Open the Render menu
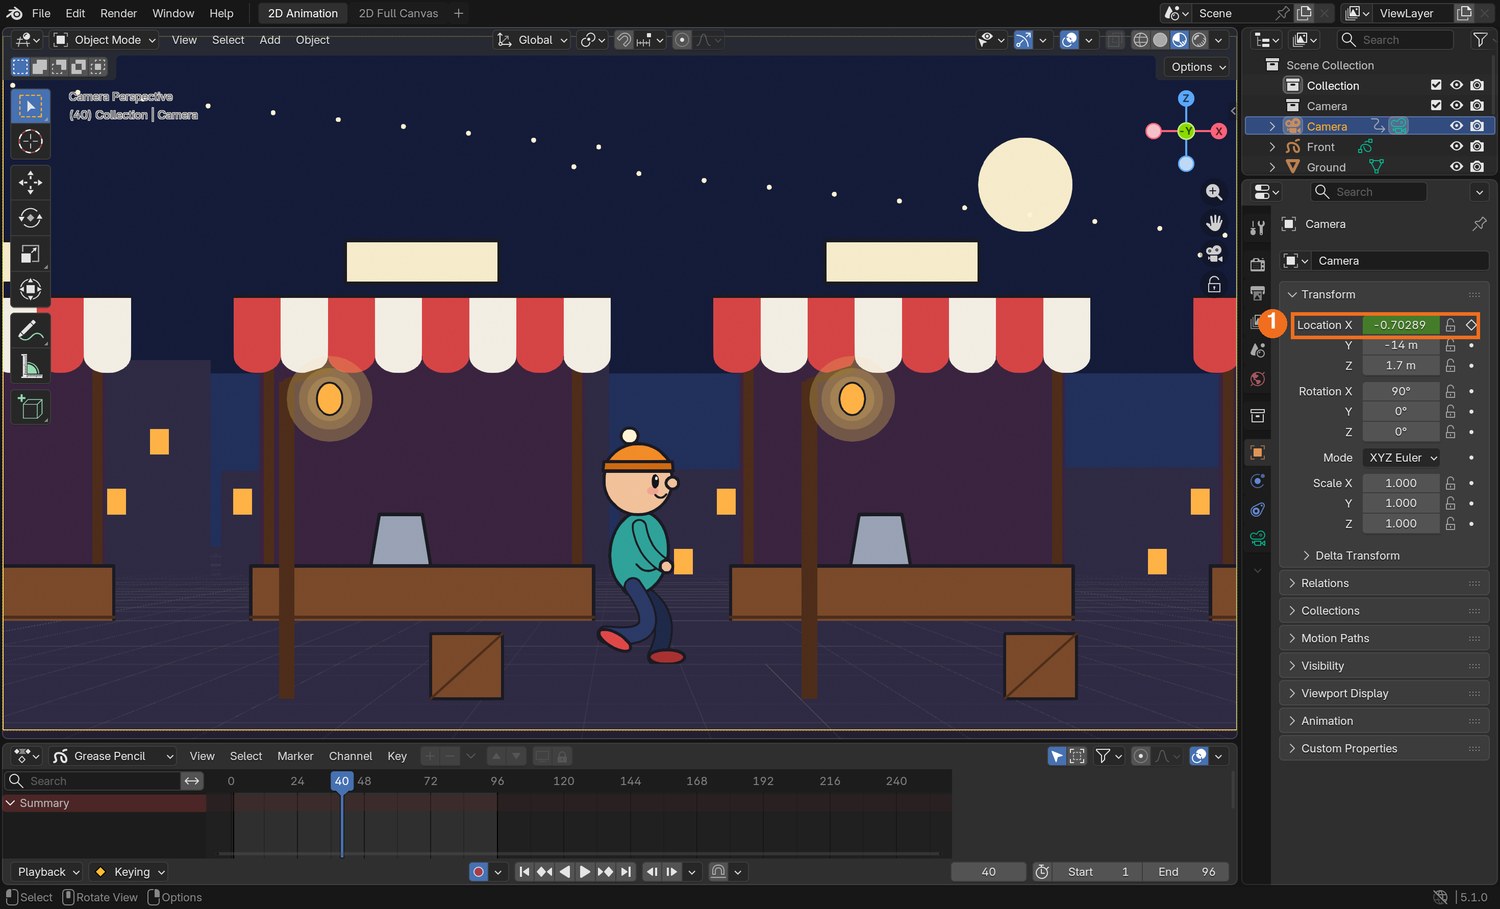The height and width of the screenshot is (909, 1500). coord(118,13)
